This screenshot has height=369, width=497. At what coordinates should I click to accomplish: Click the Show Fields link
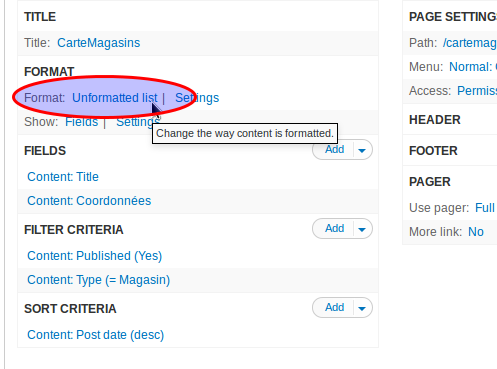82,122
